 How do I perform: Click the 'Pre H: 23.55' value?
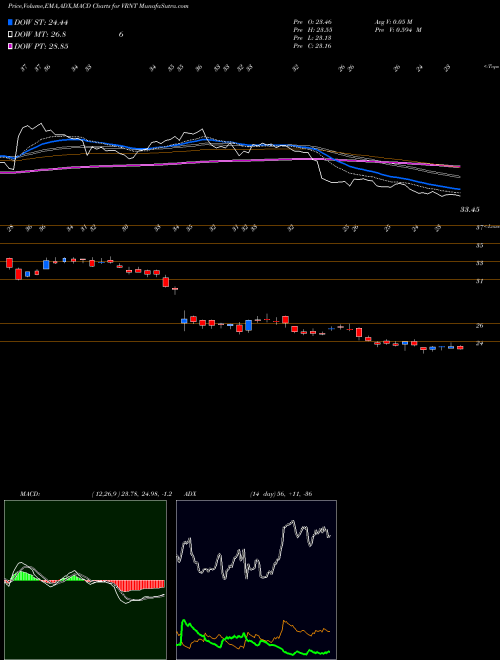[x=312, y=30]
